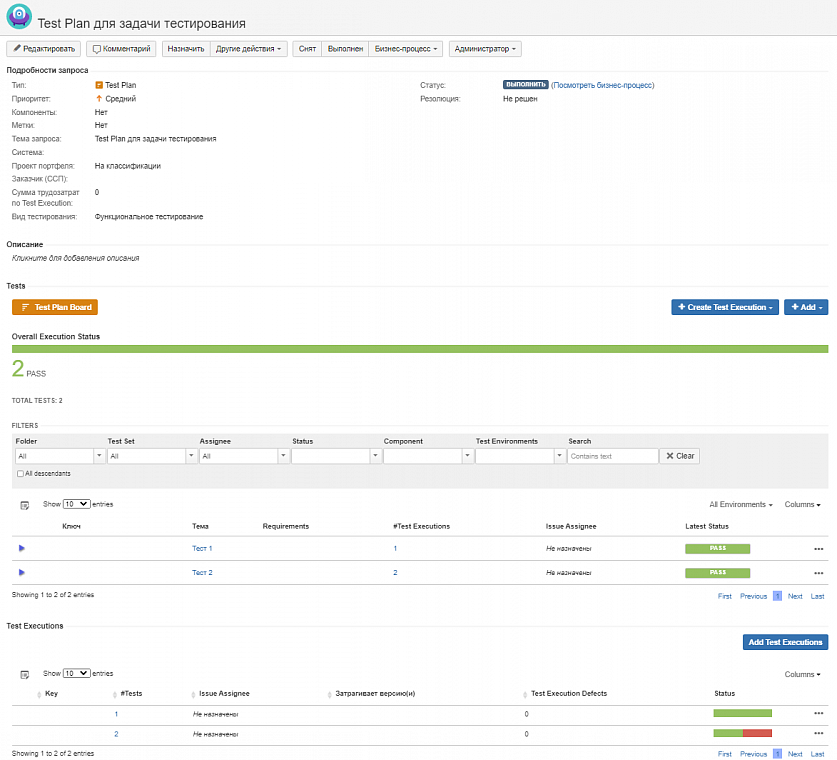
Task: Open Columns menu of Tests table
Action: 802,504
